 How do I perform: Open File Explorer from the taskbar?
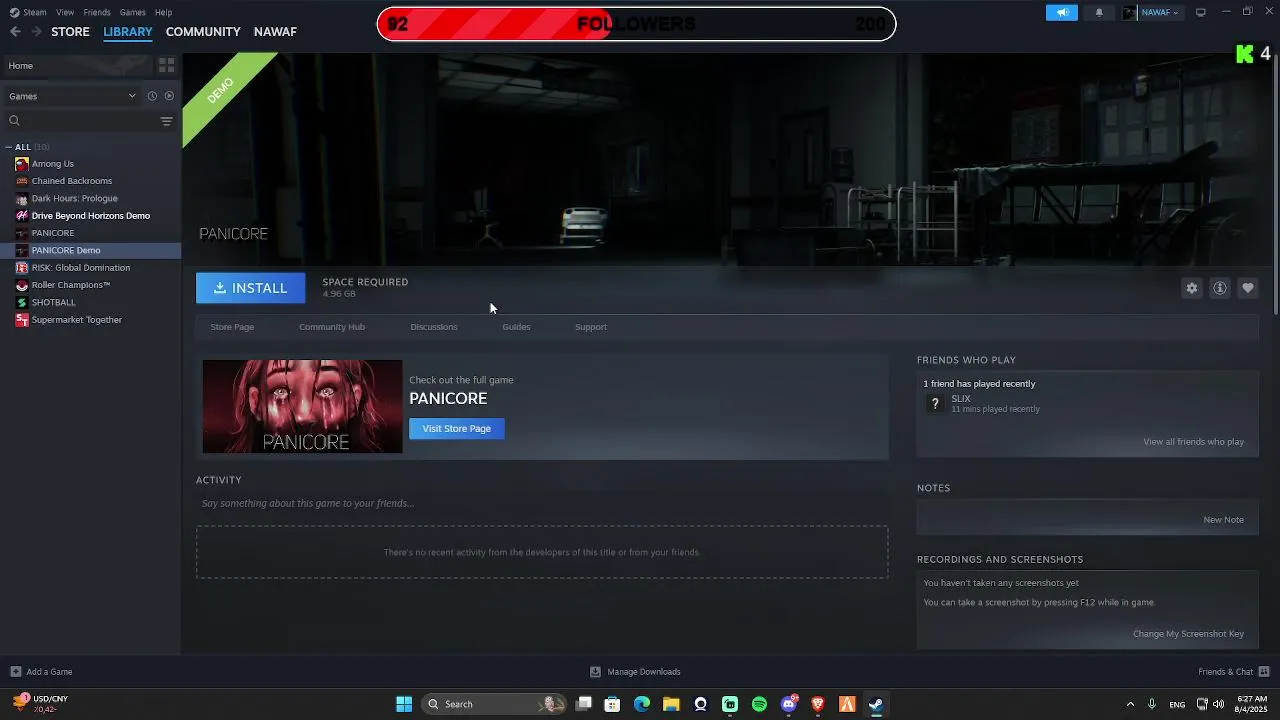coord(671,704)
